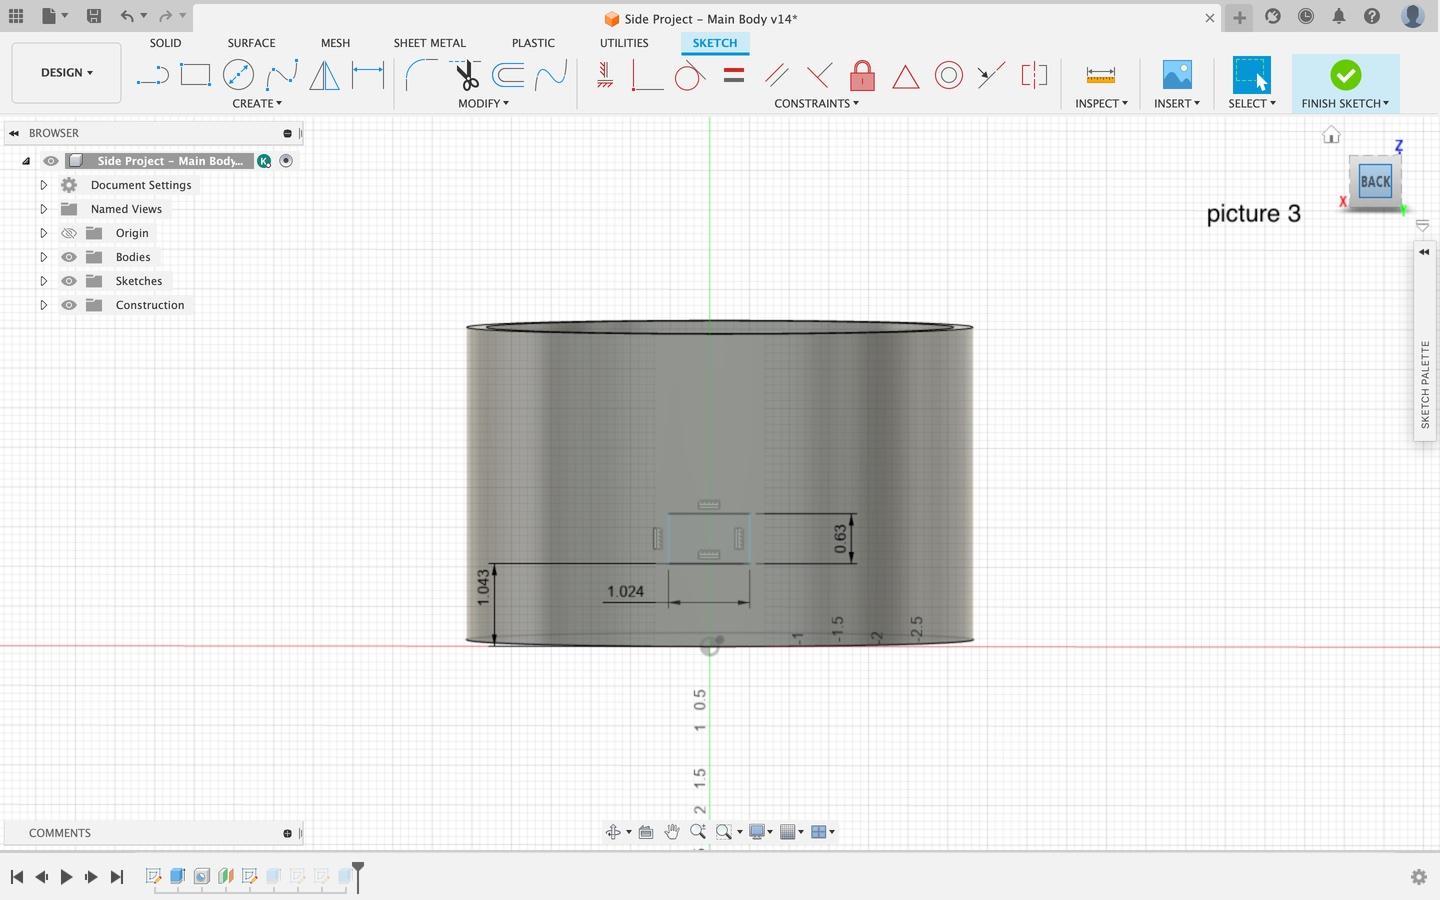This screenshot has width=1440, height=900.
Task: Select the Concentric constraint icon
Action: pos(948,76)
